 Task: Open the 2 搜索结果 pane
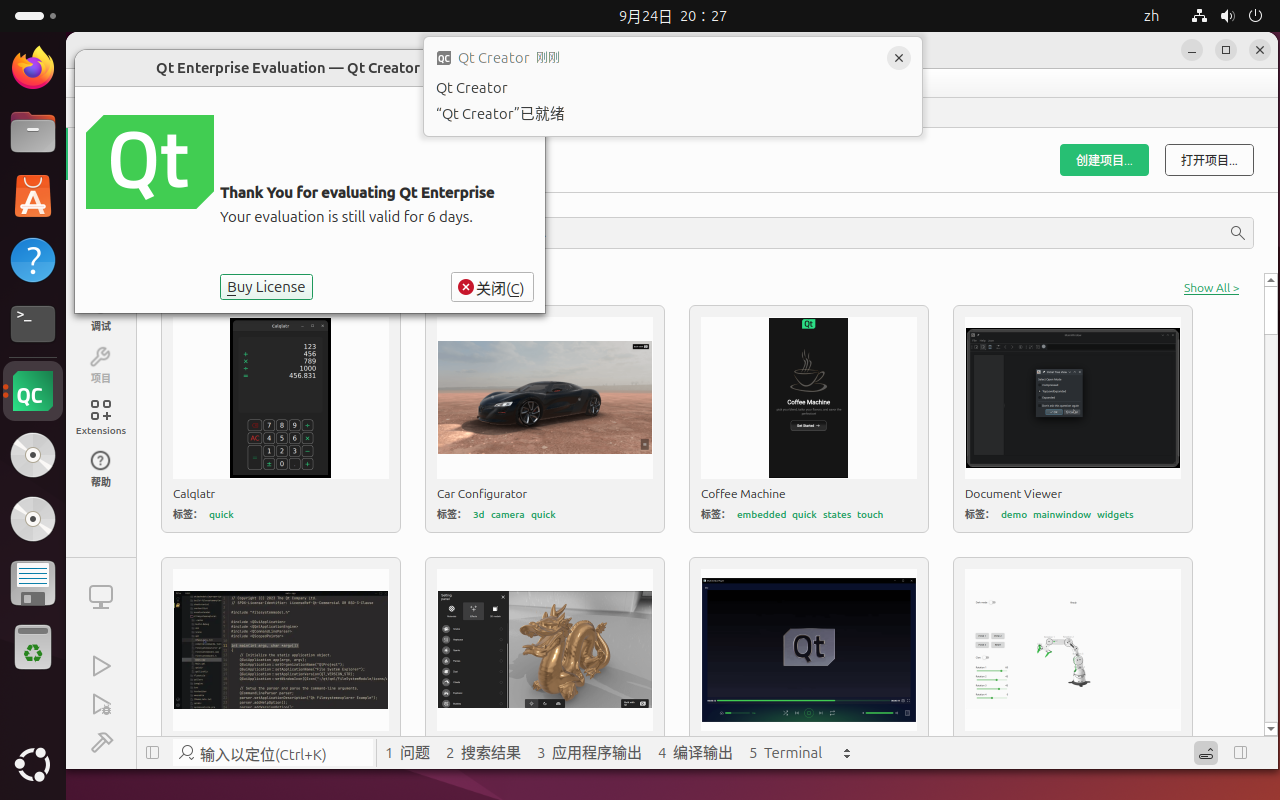coord(484,753)
